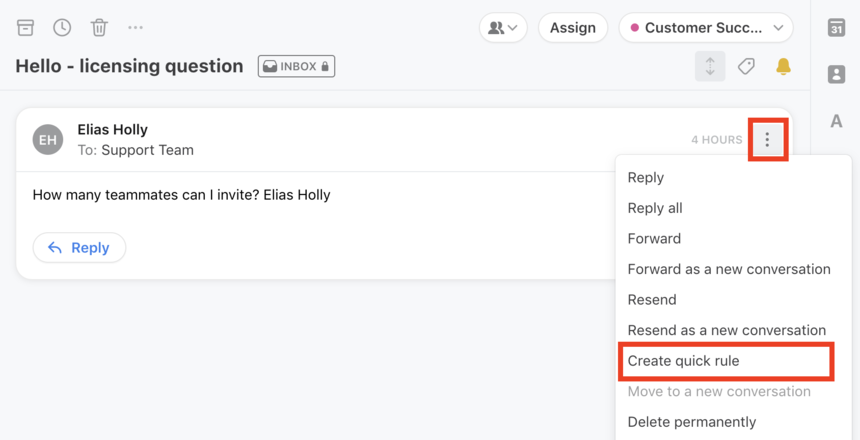860x440 pixels.
Task: Snooze the conversation with the clock icon
Action: (62, 27)
